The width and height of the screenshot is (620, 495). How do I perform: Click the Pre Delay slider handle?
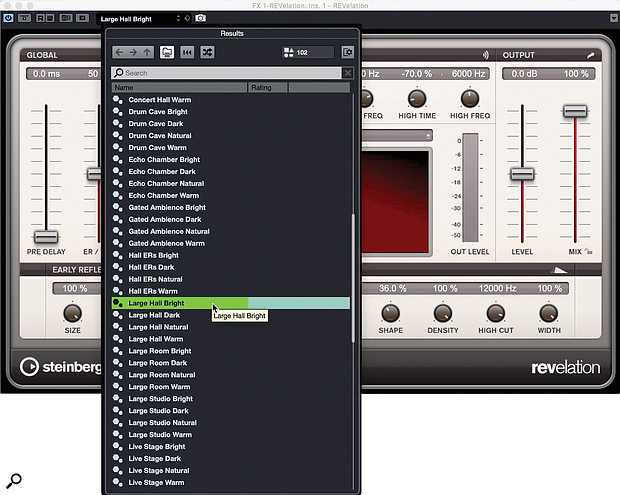point(46,237)
